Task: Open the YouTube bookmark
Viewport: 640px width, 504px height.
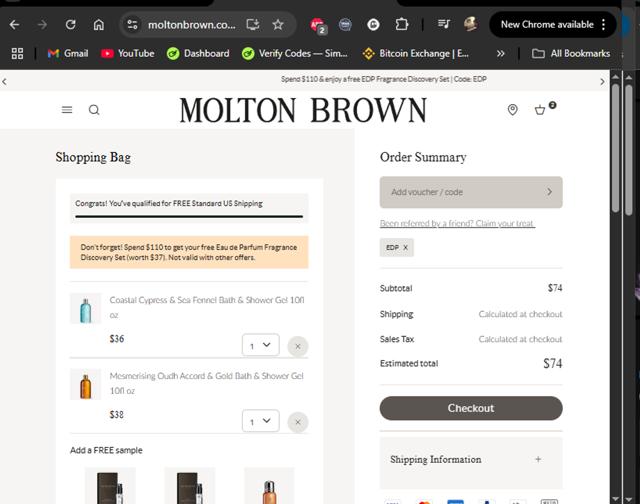Action: click(128, 53)
